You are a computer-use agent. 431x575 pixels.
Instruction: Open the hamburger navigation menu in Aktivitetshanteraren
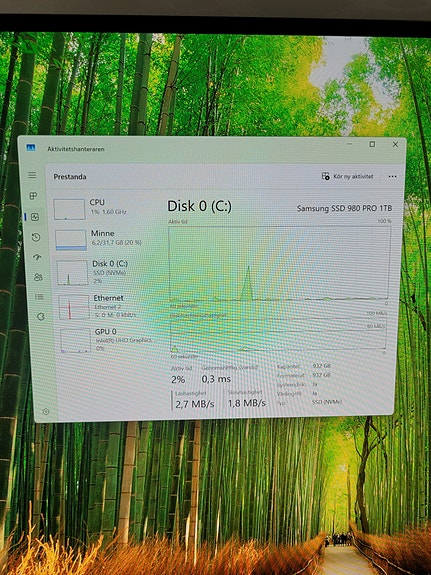32,175
